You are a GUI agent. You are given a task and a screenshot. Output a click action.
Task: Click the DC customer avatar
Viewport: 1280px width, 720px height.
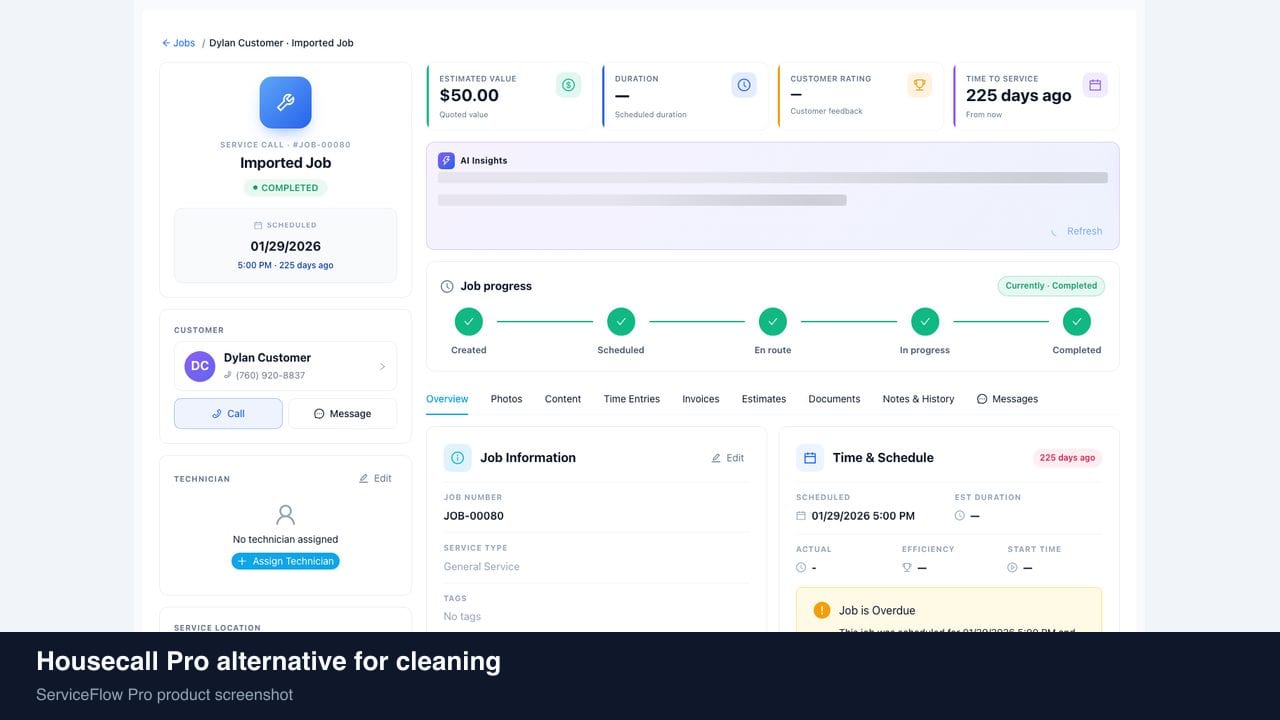(x=200, y=366)
